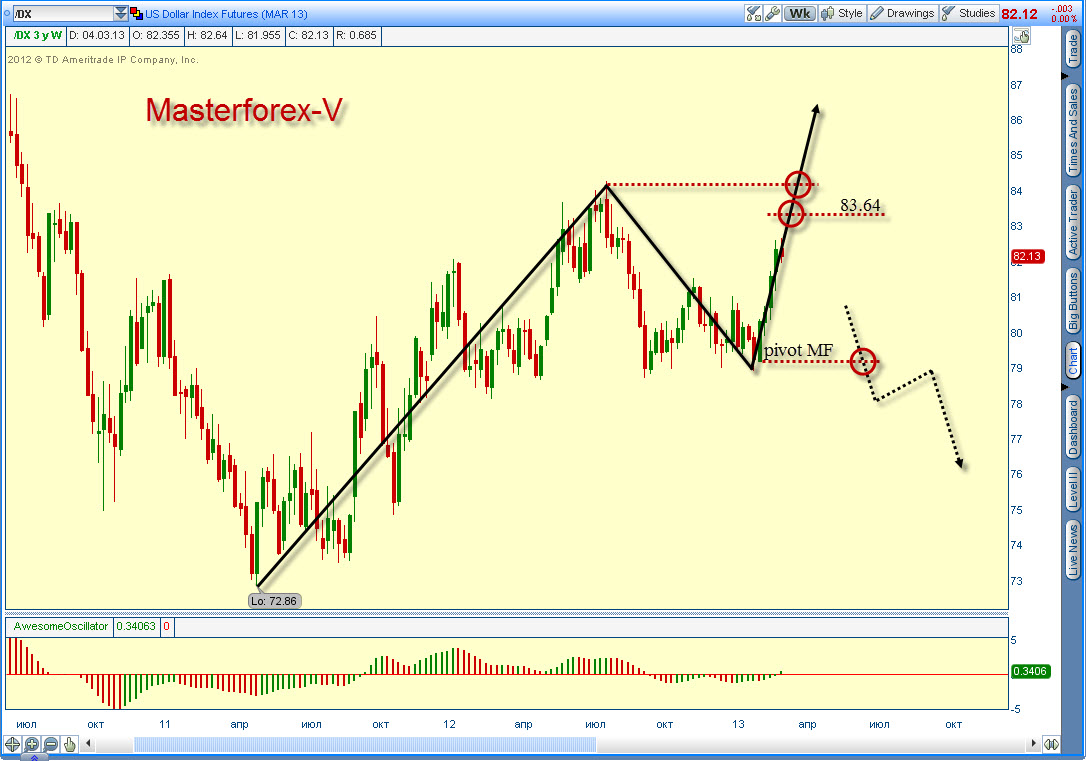Viewport: 1086px width, 761px height.
Task: Click the AwesomeOscillator study label
Action: pyautogui.click(x=61, y=626)
